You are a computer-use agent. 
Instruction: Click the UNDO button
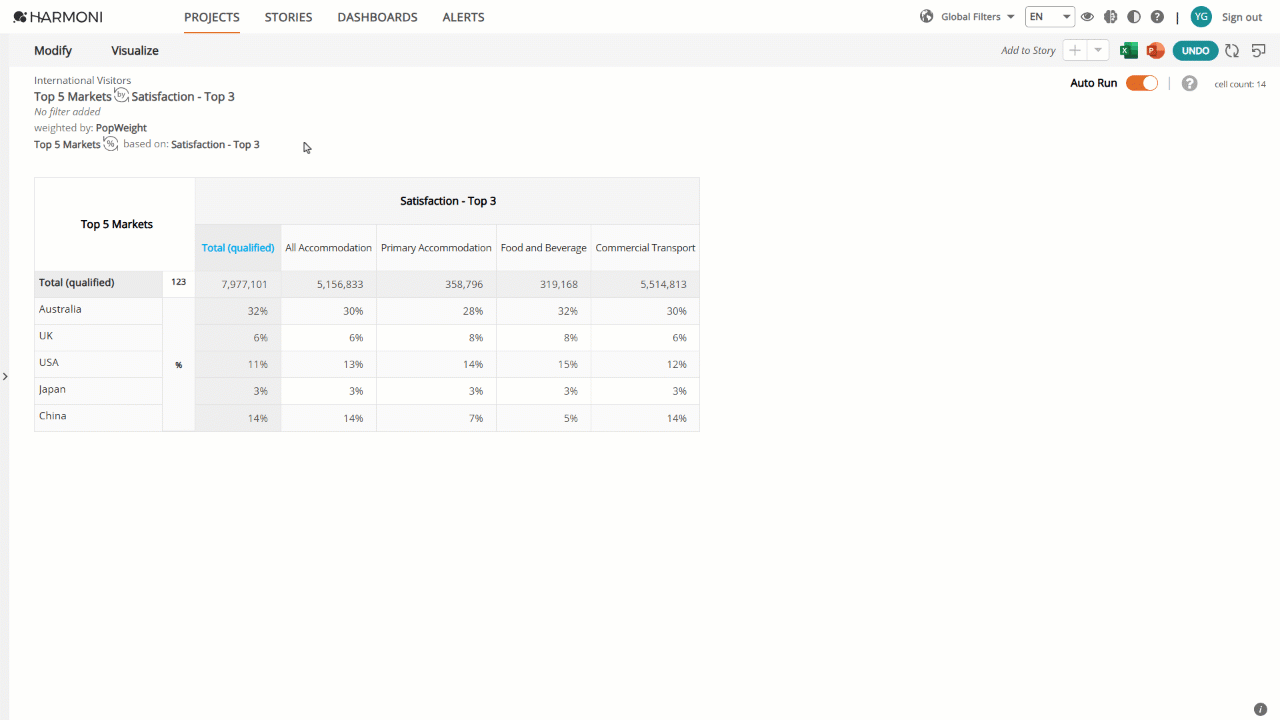click(1195, 51)
